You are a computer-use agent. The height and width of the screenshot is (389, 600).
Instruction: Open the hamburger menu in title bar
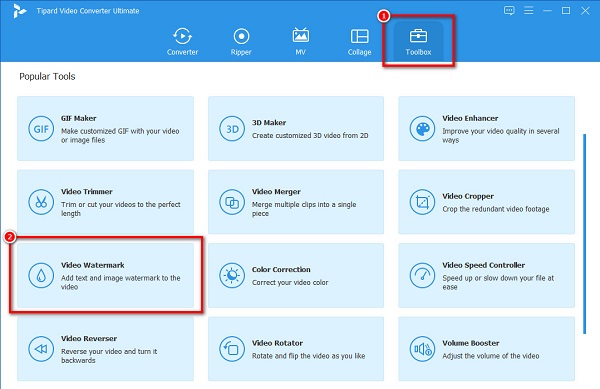click(x=528, y=11)
